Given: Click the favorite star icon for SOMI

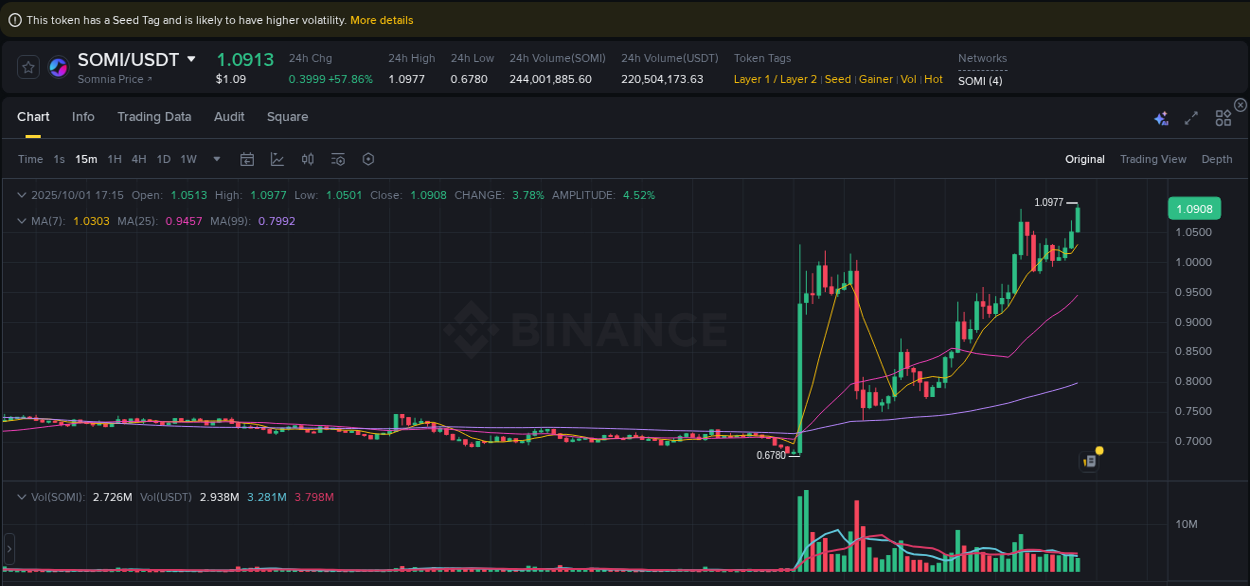Looking at the screenshot, I should (27, 67).
